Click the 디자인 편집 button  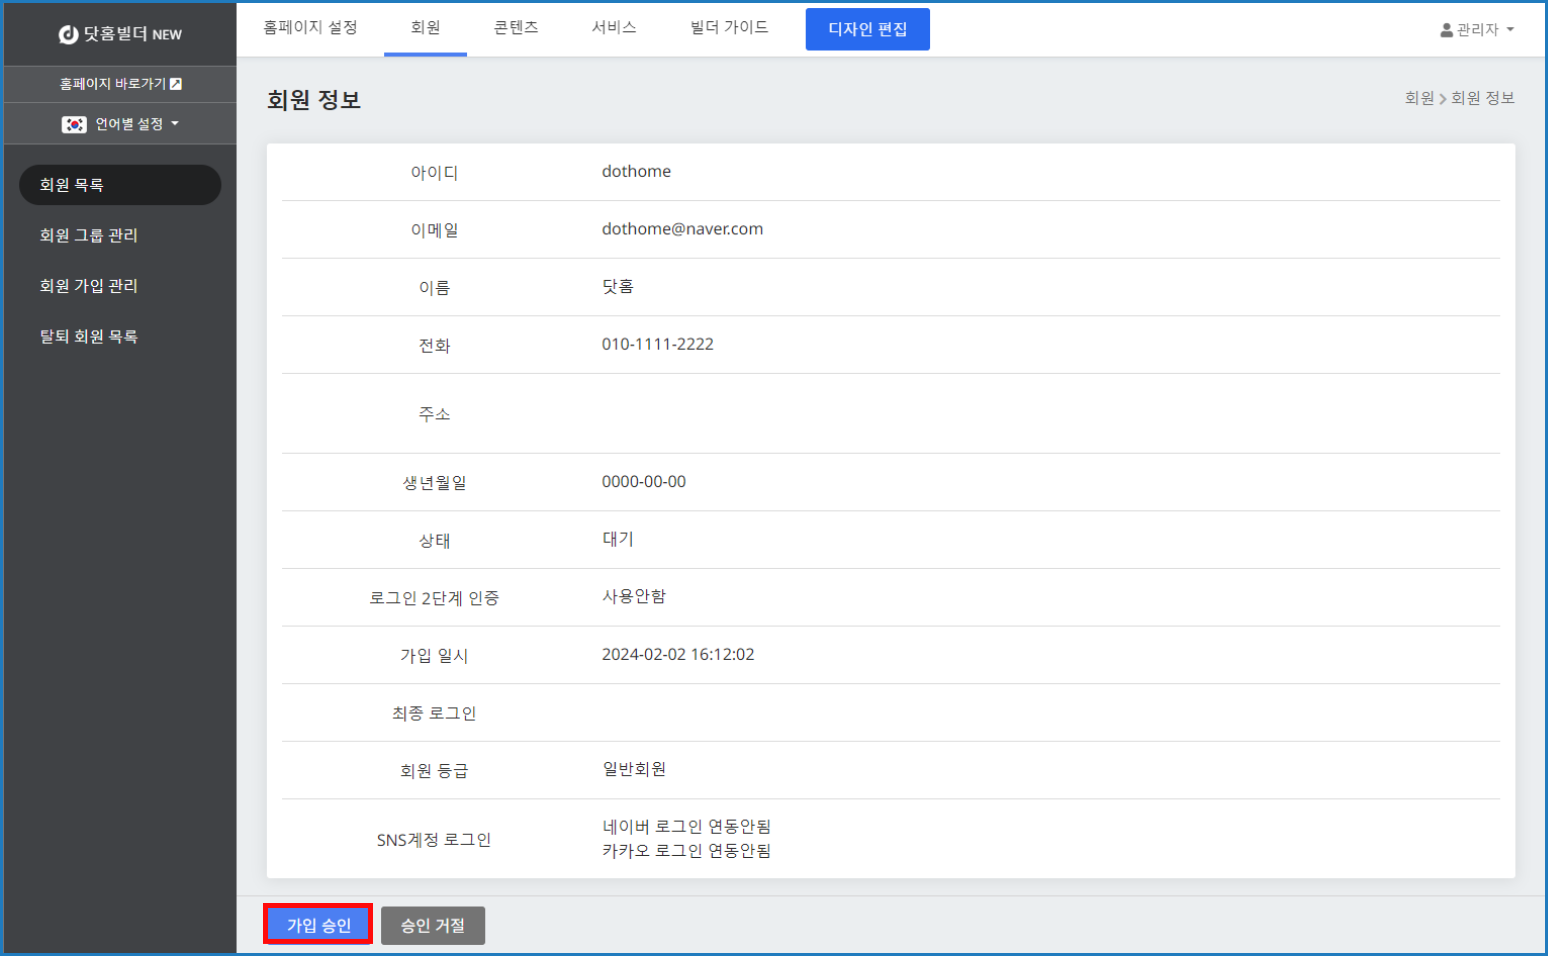click(867, 29)
